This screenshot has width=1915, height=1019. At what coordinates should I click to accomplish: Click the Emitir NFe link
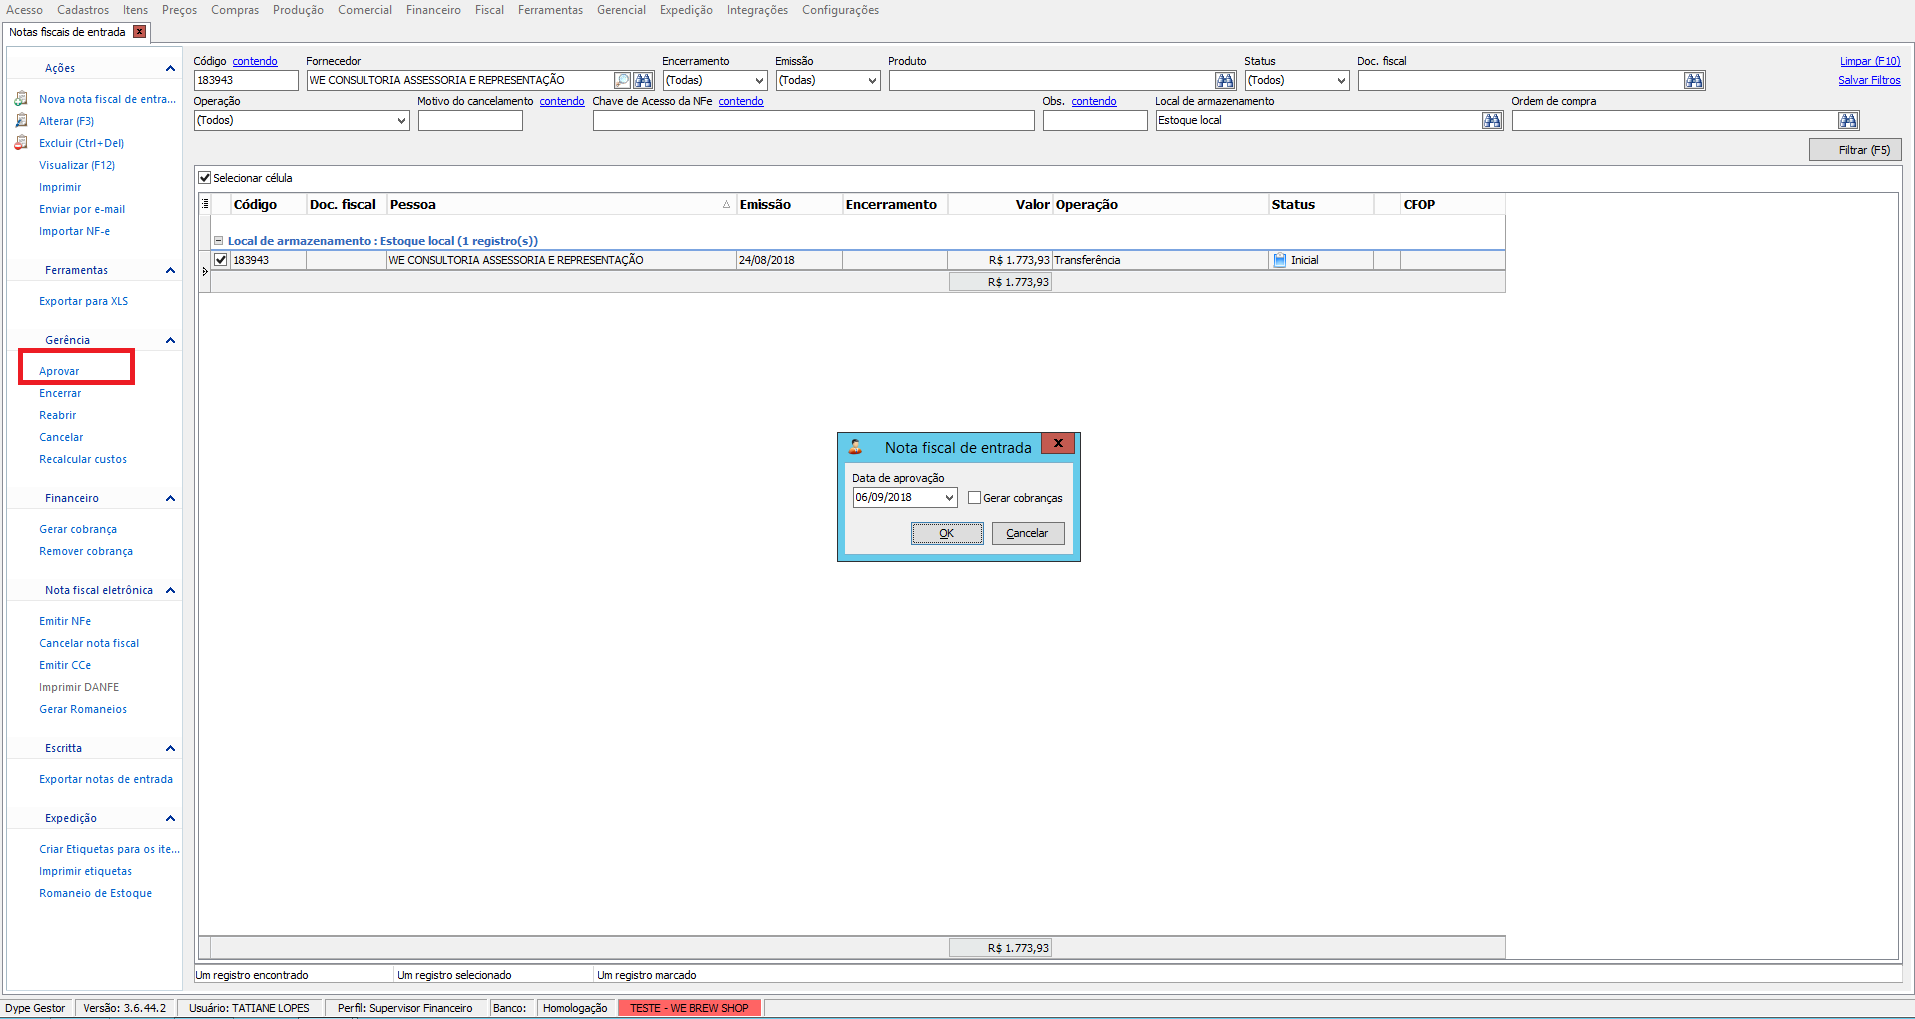pyautogui.click(x=65, y=621)
